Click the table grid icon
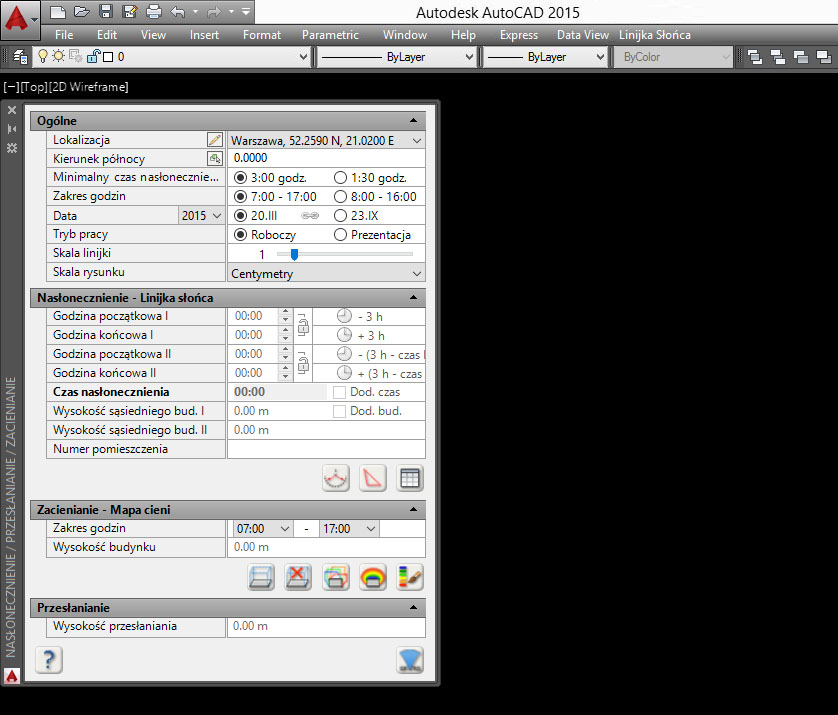Image resolution: width=838 pixels, height=715 pixels. pyautogui.click(x=410, y=478)
